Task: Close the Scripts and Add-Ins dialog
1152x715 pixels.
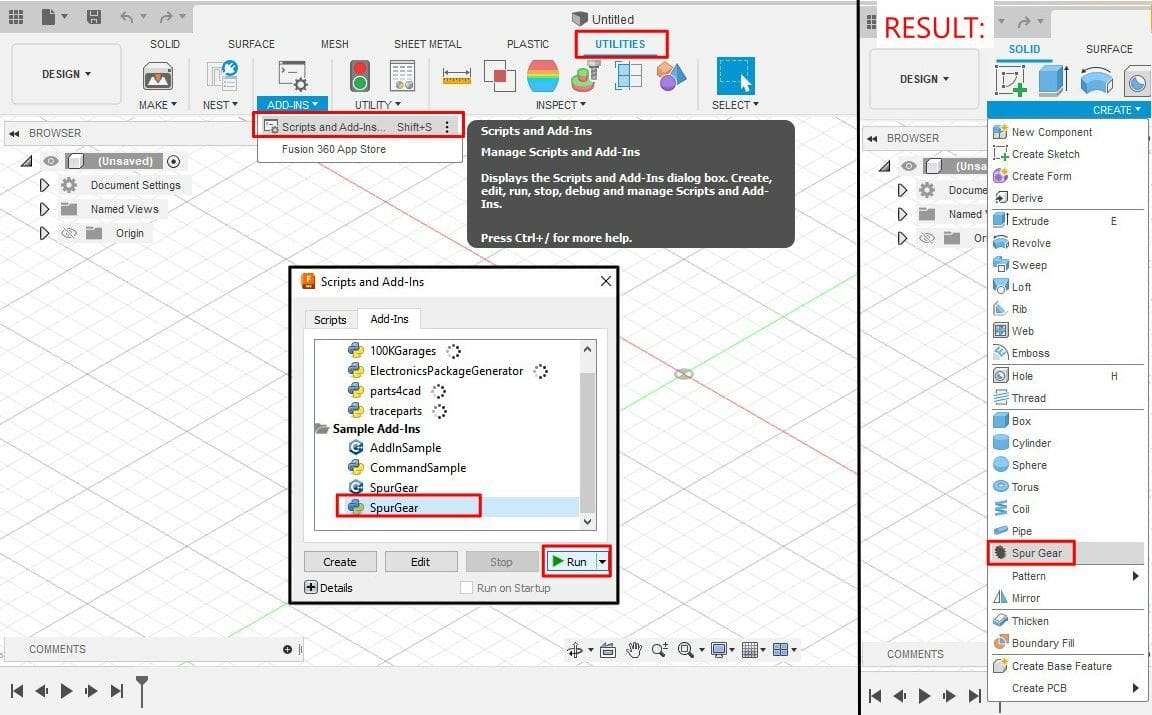Action: [x=605, y=281]
